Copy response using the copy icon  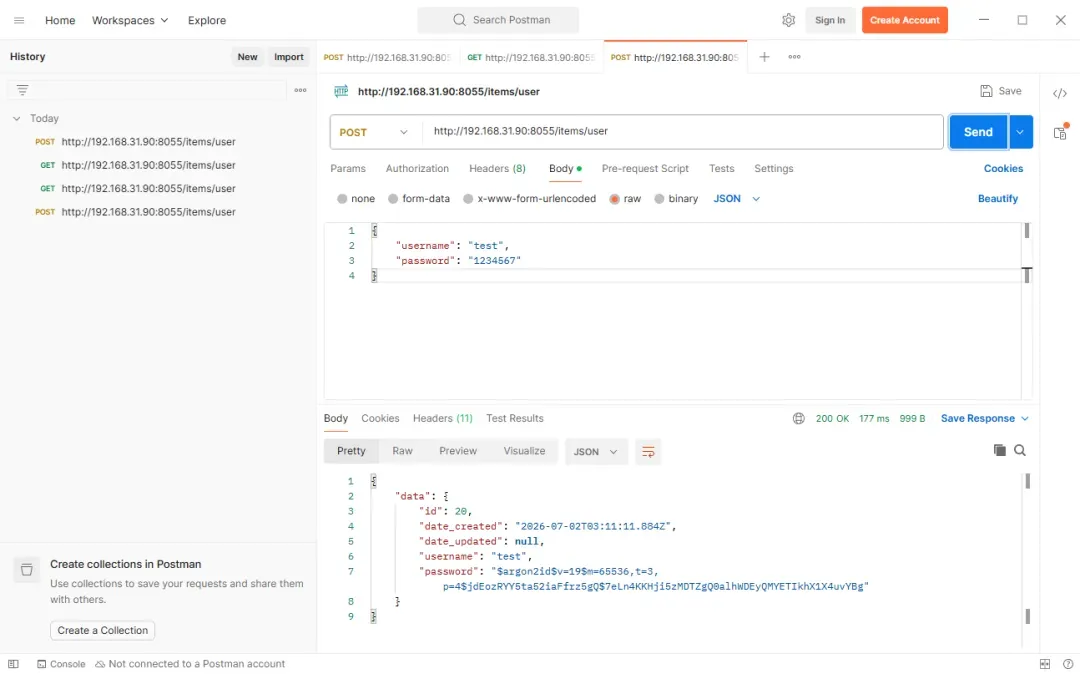click(999, 450)
